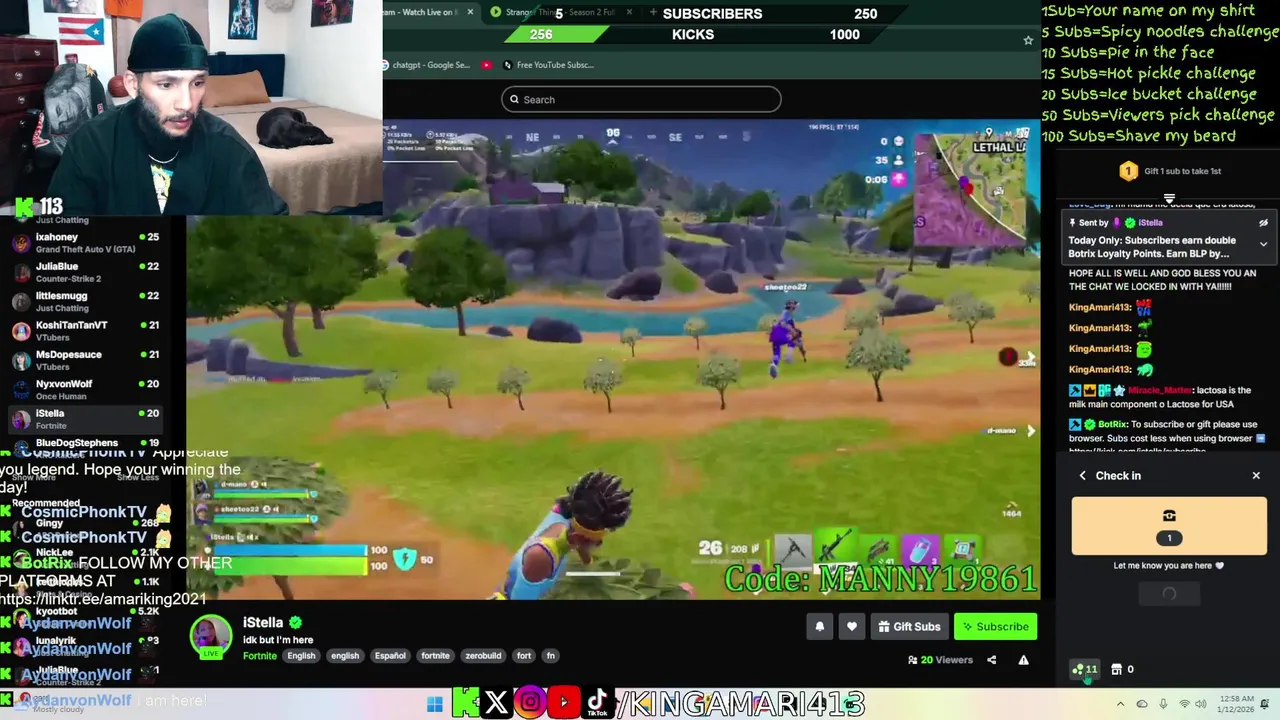Image resolution: width=1280 pixels, height=720 pixels.
Task: Select the first English tag
Action: tap(301, 656)
